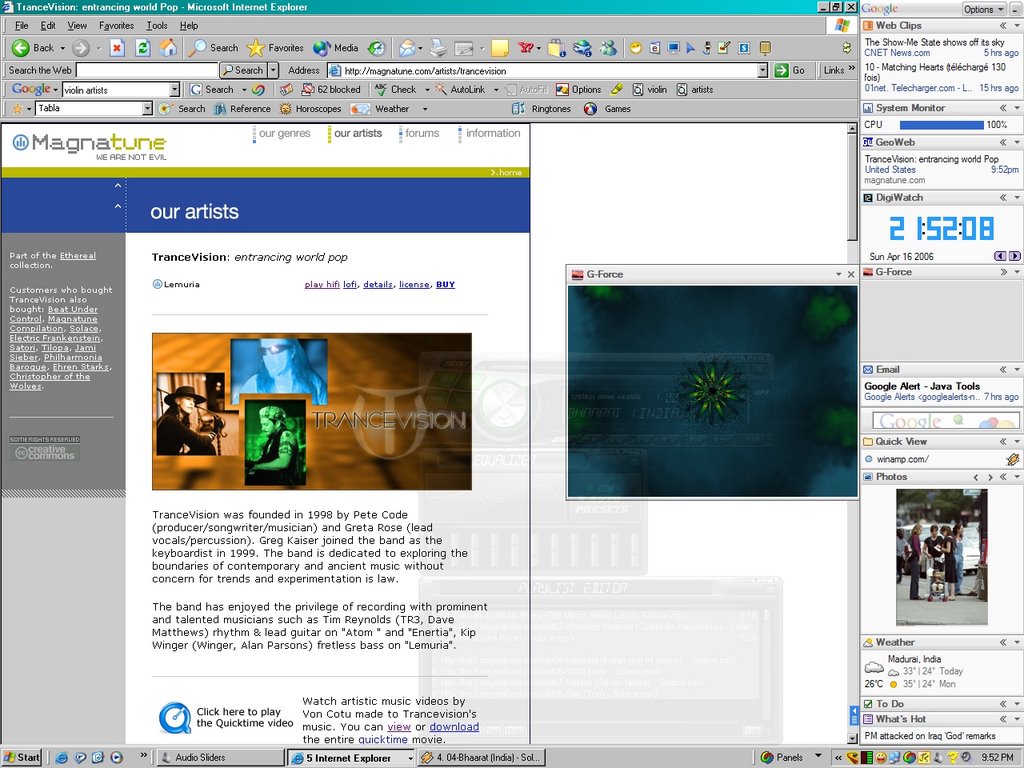Expand the G-Force sidebar panel
The height and width of the screenshot is (768, 1024).
1003,272
